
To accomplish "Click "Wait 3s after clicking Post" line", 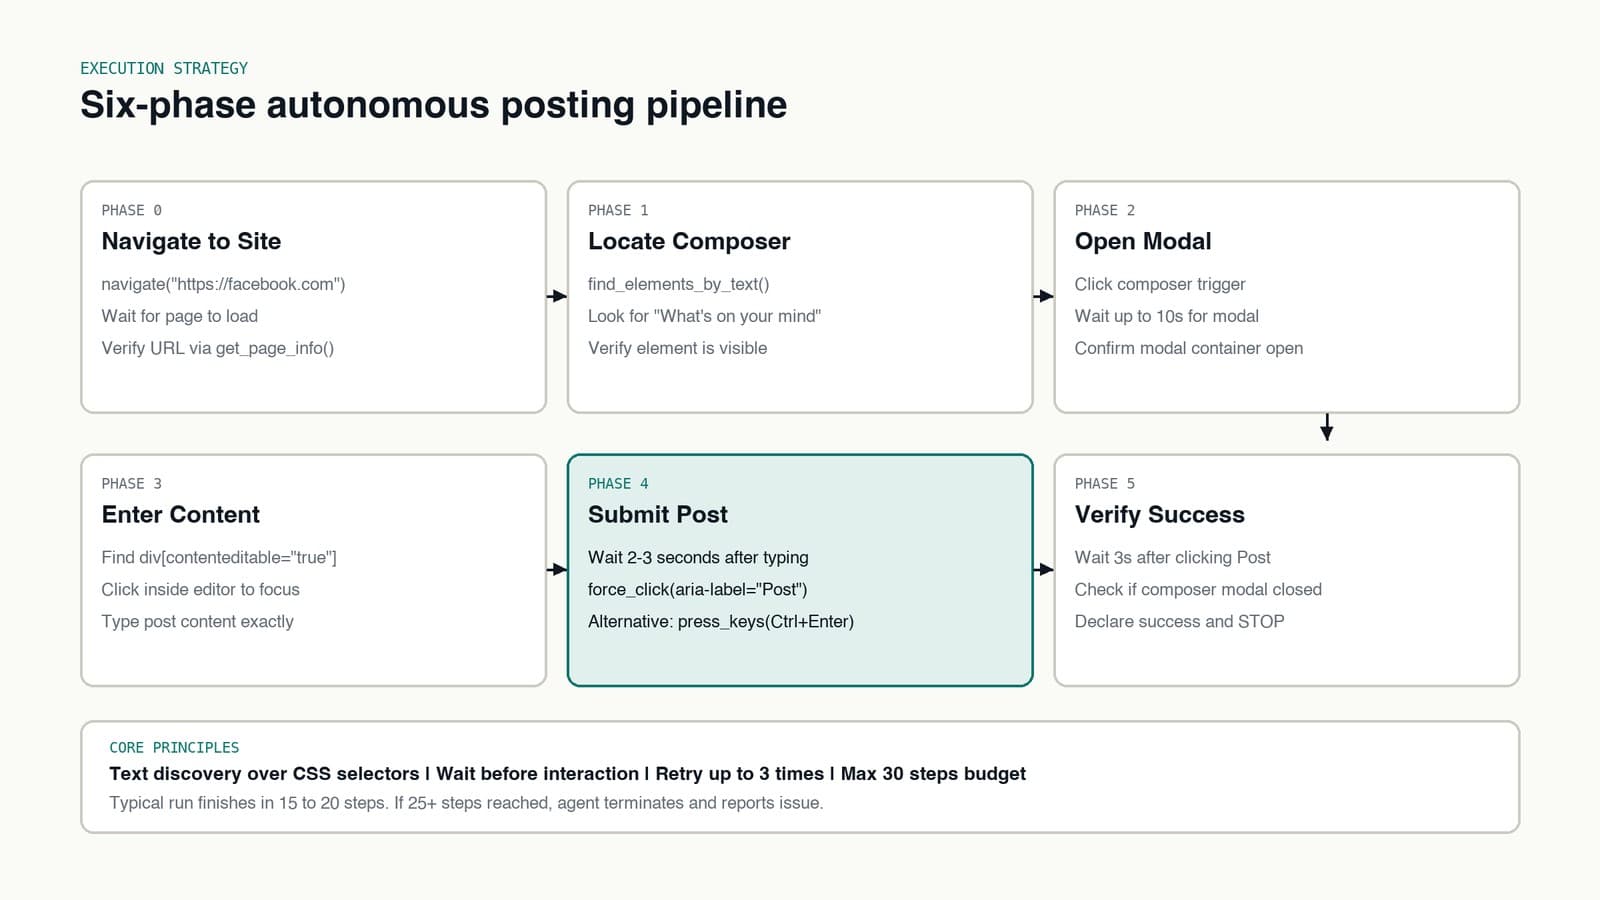I will [x=1172, y=557].
